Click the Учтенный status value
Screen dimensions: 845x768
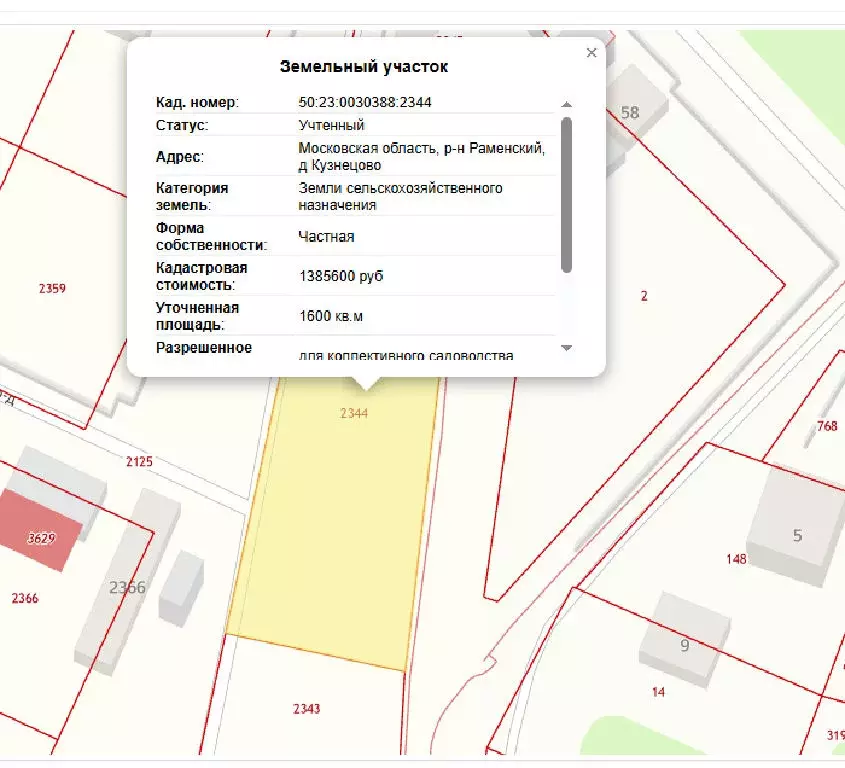328,125
